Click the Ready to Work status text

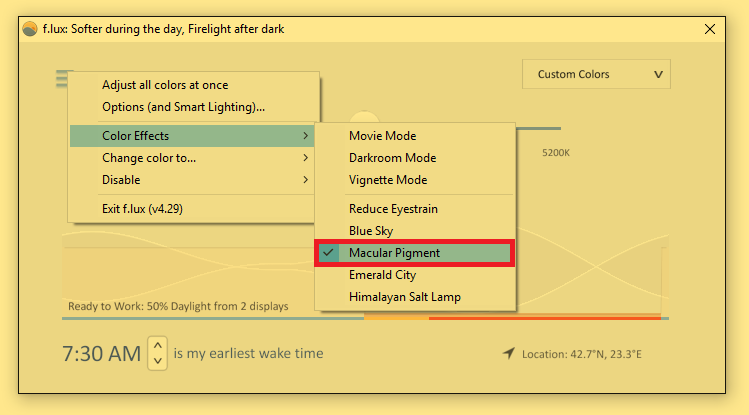[178, 306]
